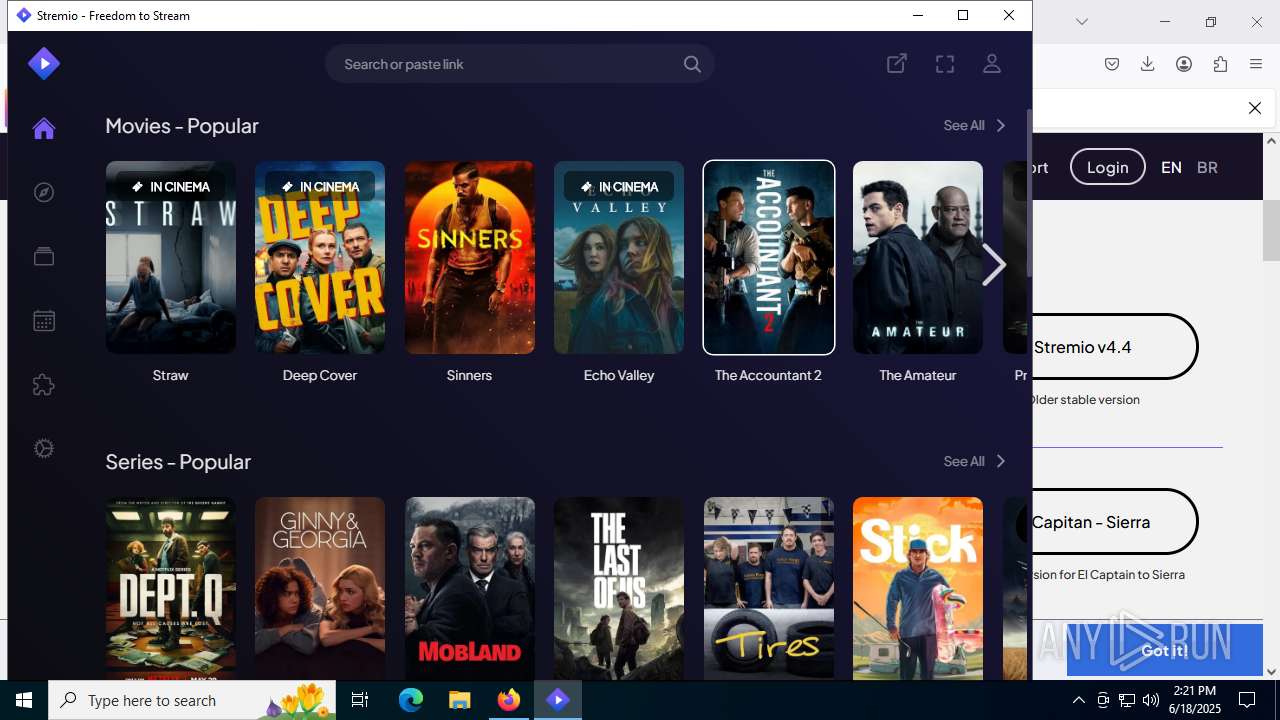The width and height of the screenshot is (1280, 720).
Task: Click Got it! cookie button in browser
Action: 1164,650
